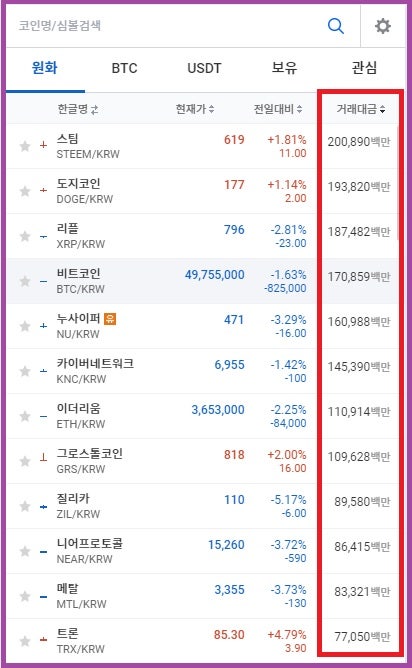Click the candle icon for XRP/KRW
Screen dimensions: 412x668
[x=43, y=236]
